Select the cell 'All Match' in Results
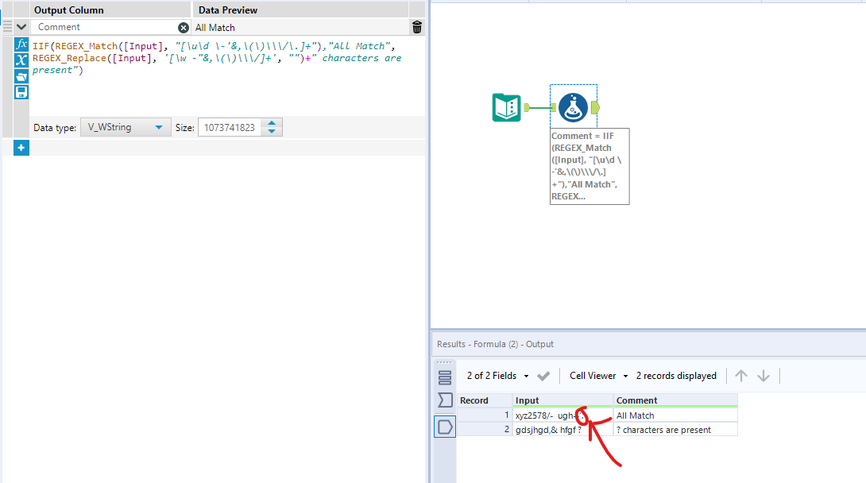 click(x=675, y=415)
